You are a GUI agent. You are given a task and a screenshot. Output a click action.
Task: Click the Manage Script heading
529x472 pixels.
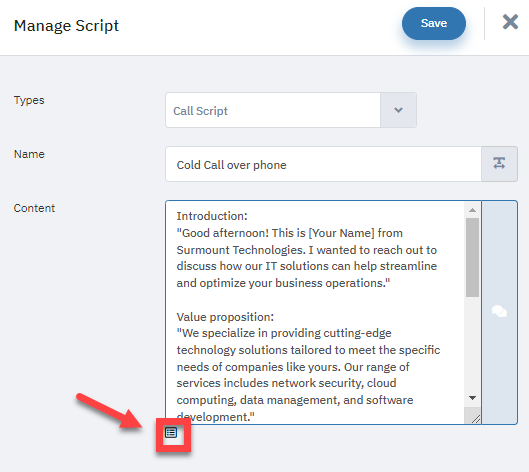tap(66, 26)
